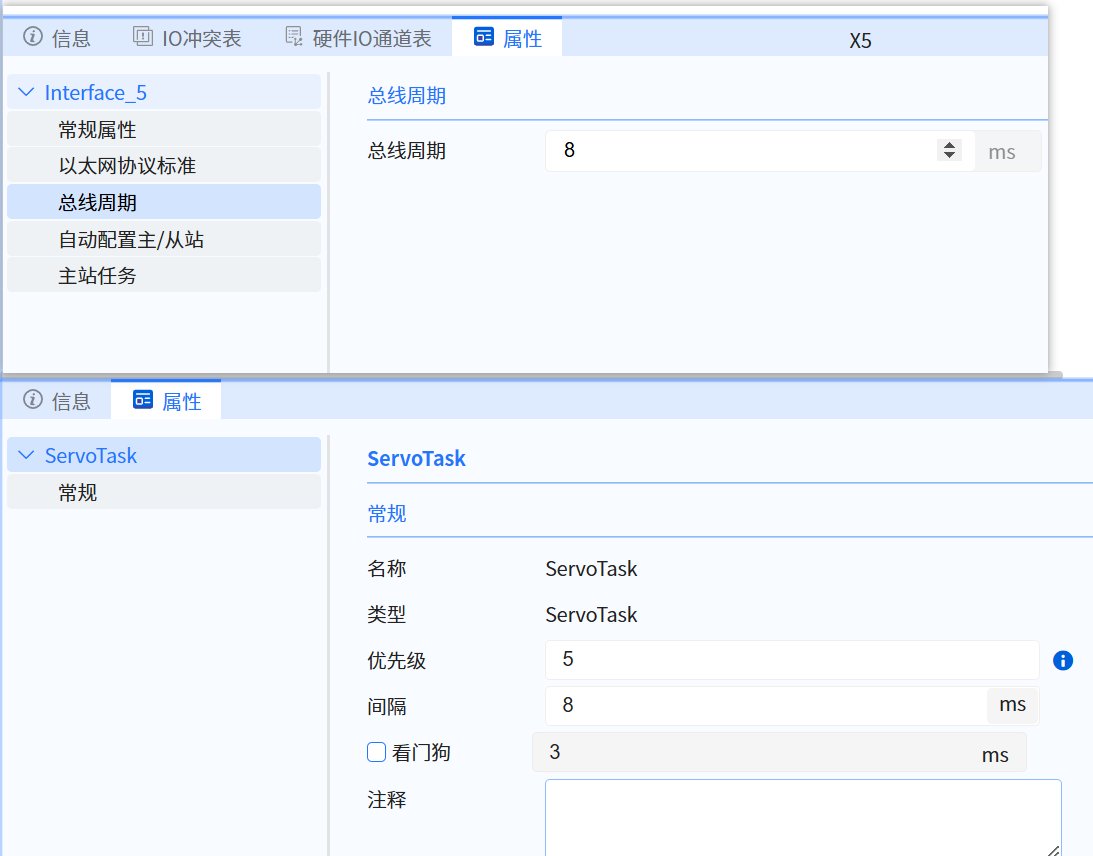Click the 信息 tab icon in top panel
The height and width of the screenshot is (856, 1093).
click(x=33, y=38)
